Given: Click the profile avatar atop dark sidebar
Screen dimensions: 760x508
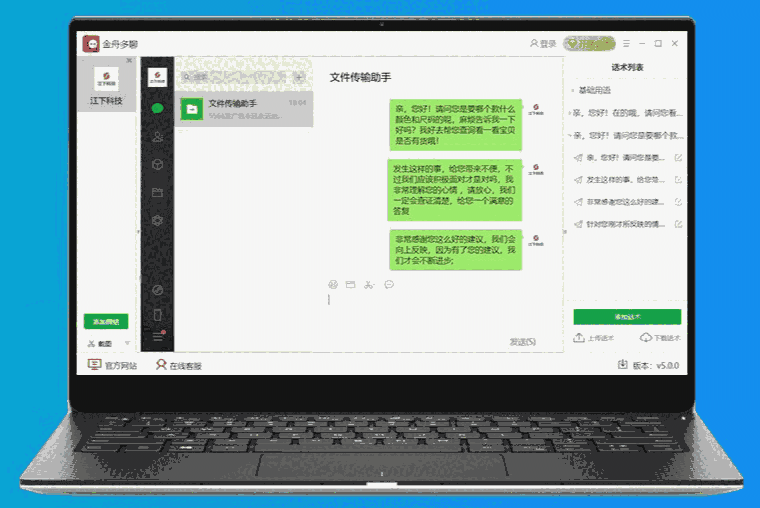Looking at the screenshot, I should (x=157, y=78).
